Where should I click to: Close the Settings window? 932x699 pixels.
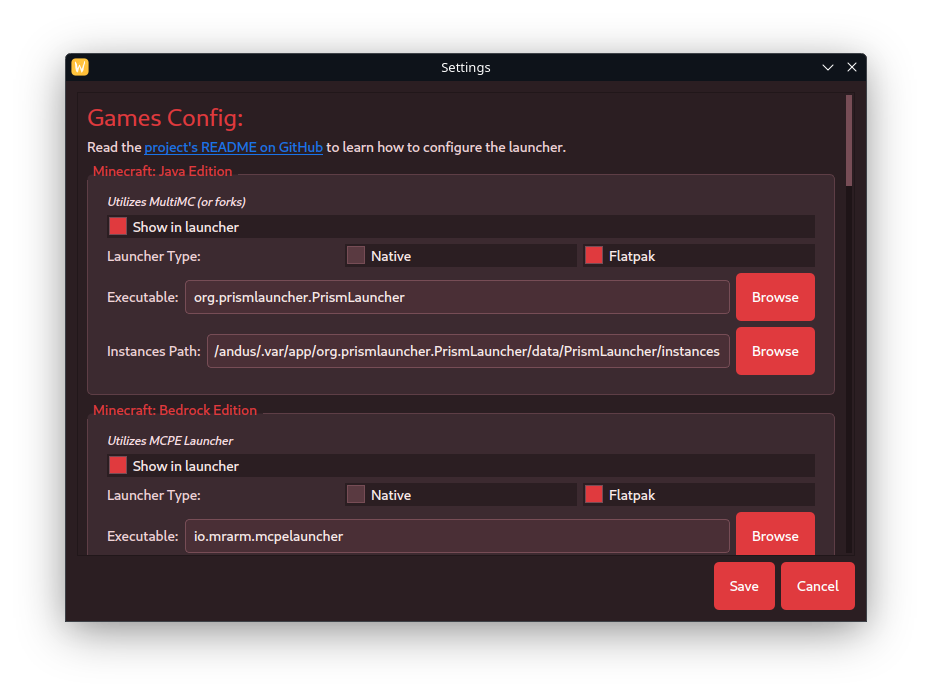click(852, 67)
